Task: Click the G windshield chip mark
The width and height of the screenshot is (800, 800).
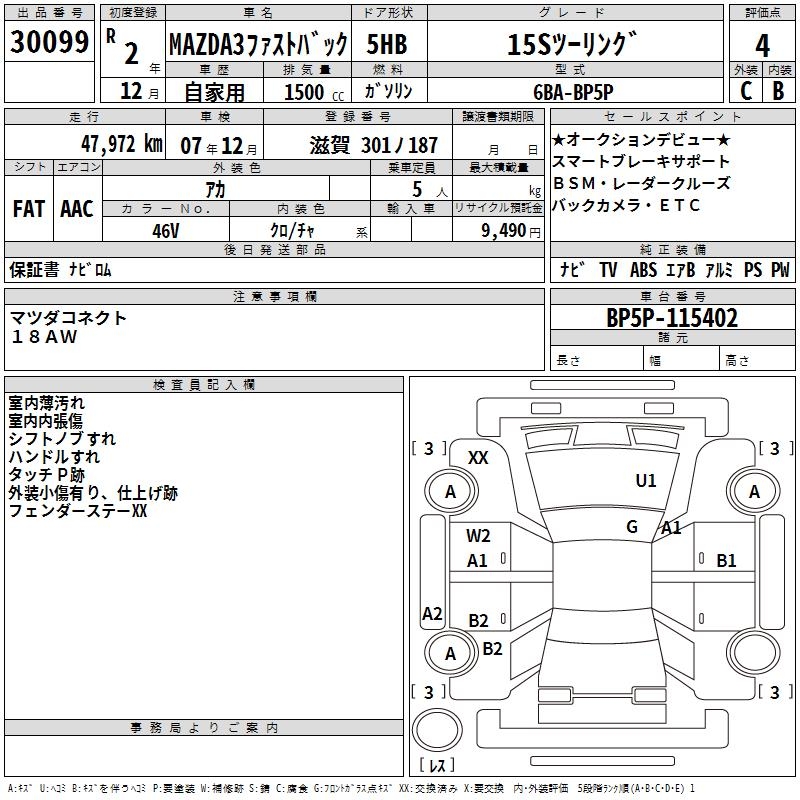Action: coord(632,527)
